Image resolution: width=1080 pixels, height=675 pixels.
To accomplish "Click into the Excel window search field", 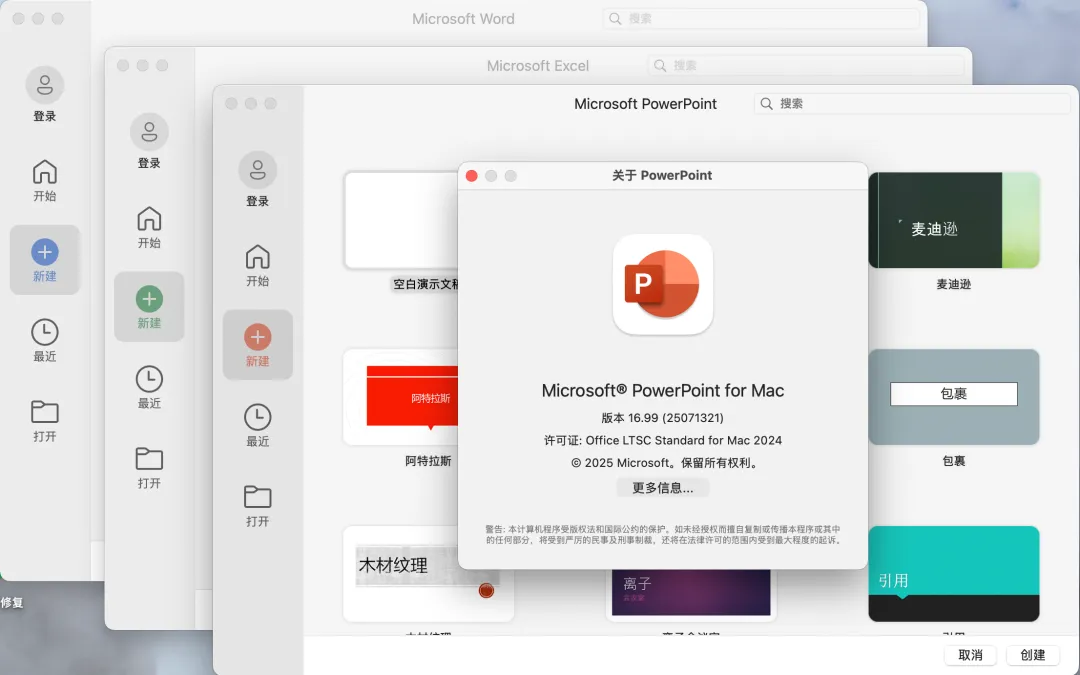I will coord(806,65).
